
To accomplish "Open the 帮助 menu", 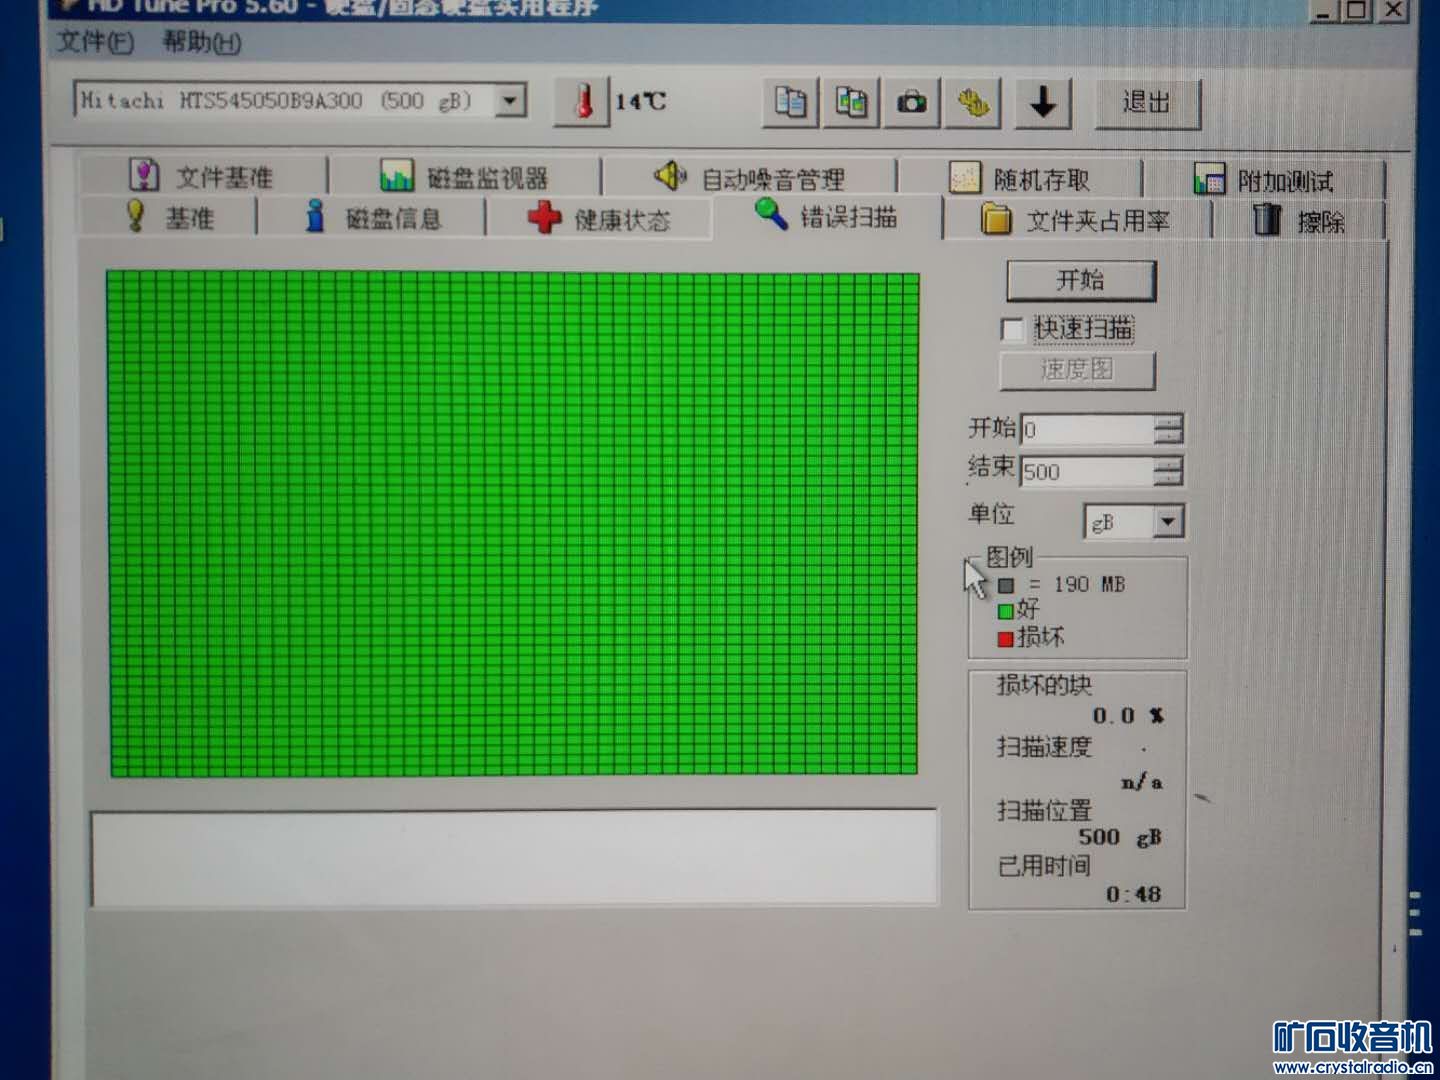I will pyautogui.click(x=202, y=42).
